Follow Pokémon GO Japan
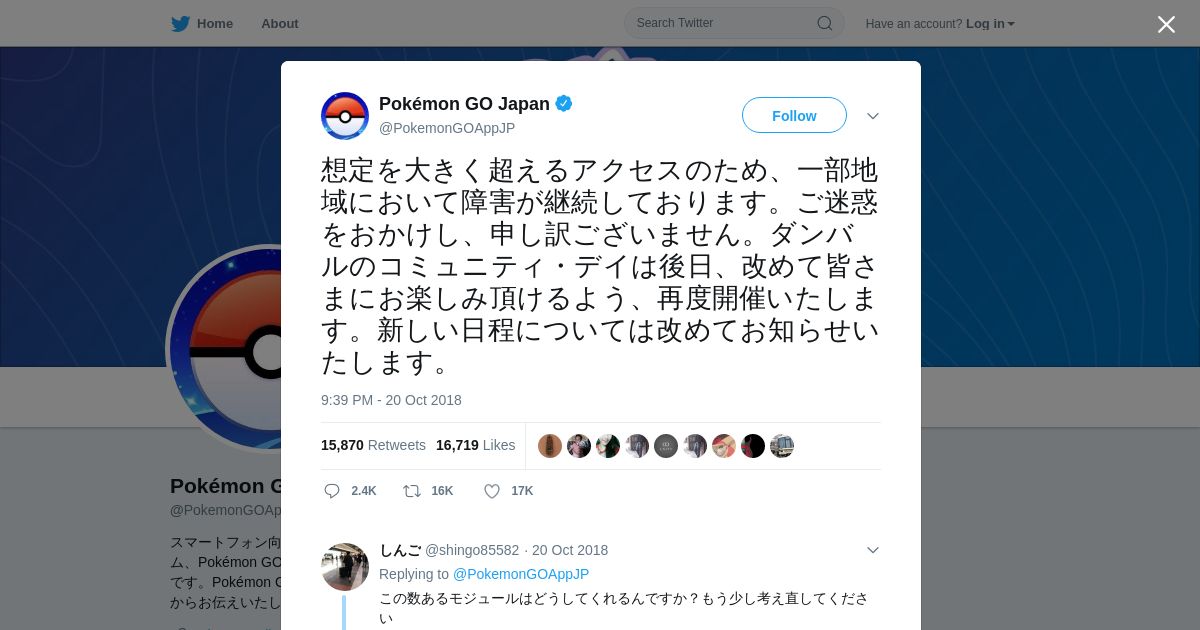The width and height of the screenshot is (1200, 630). pyautogui.click(x=794, y=116)
